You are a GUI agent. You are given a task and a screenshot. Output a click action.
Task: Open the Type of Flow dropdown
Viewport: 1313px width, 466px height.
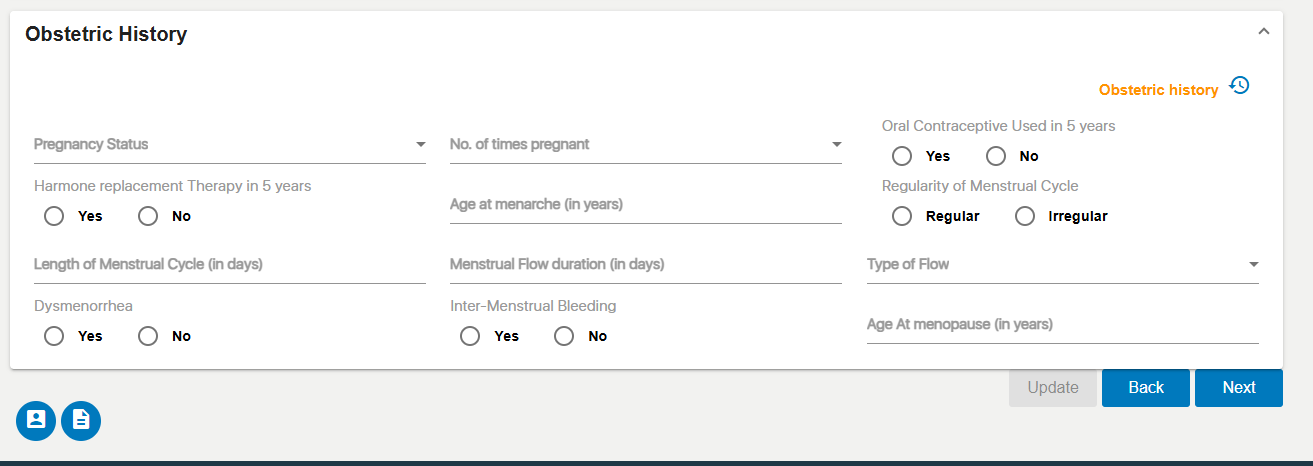click(1062, 264)
